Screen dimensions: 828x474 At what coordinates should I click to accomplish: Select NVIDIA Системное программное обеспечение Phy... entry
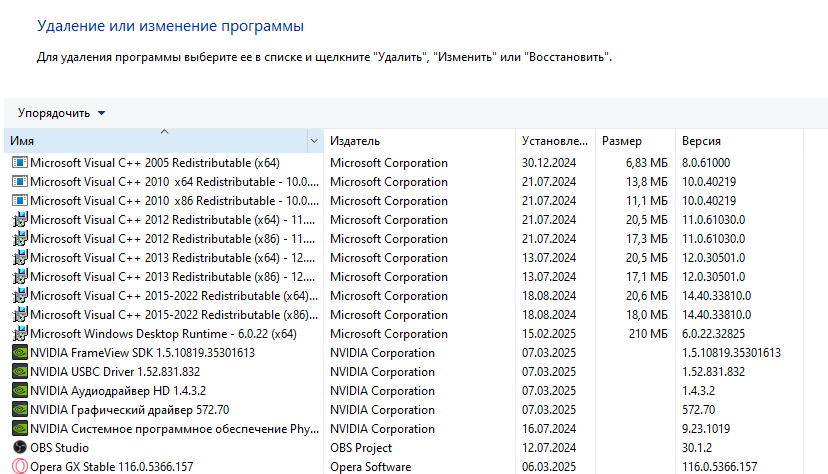174,429
